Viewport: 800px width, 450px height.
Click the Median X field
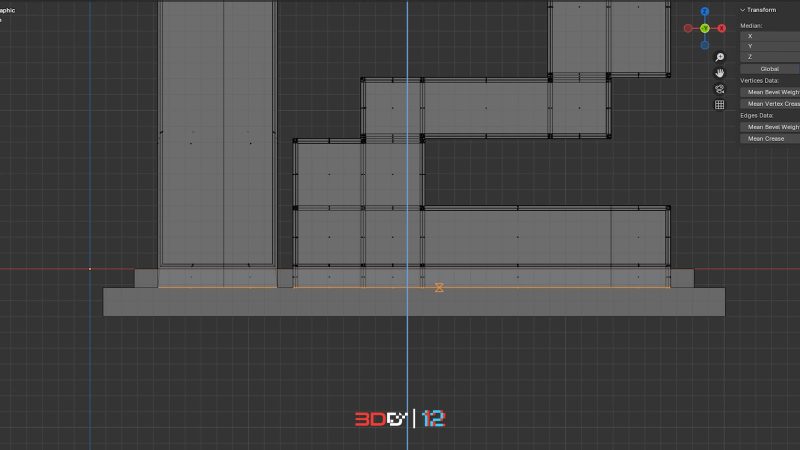tap(769, 35)
